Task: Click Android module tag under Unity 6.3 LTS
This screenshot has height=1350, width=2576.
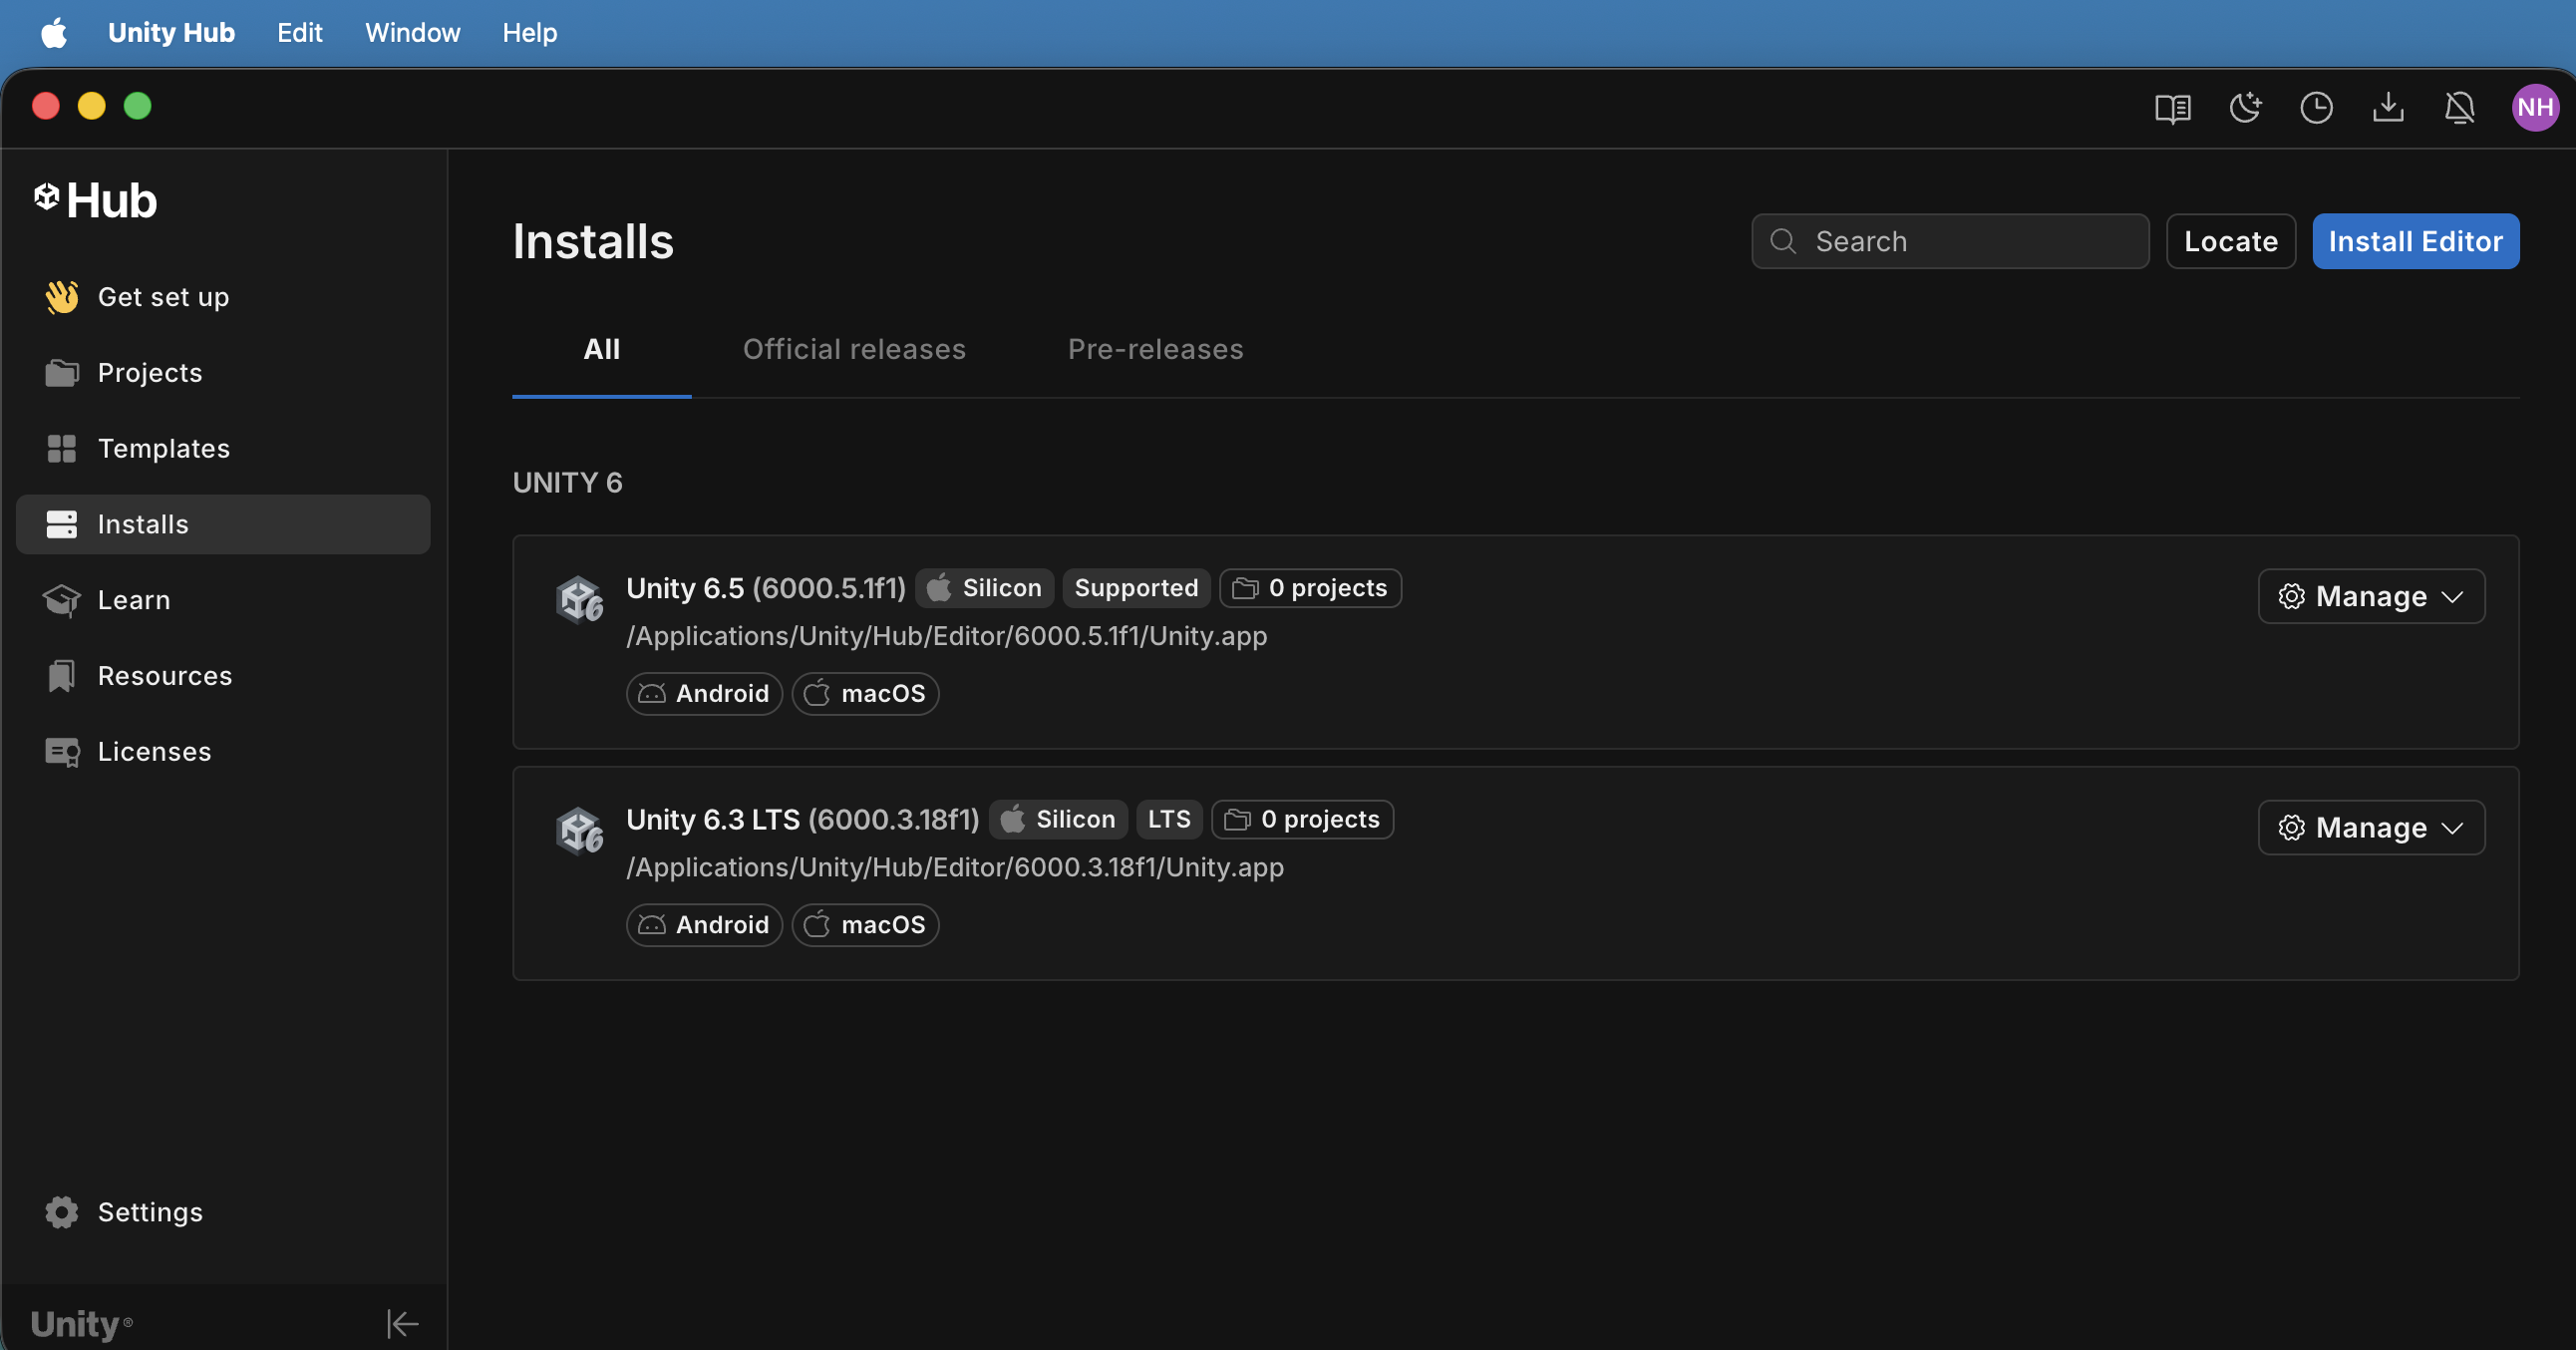Action: pyautogui.click(x=704, y=924)
